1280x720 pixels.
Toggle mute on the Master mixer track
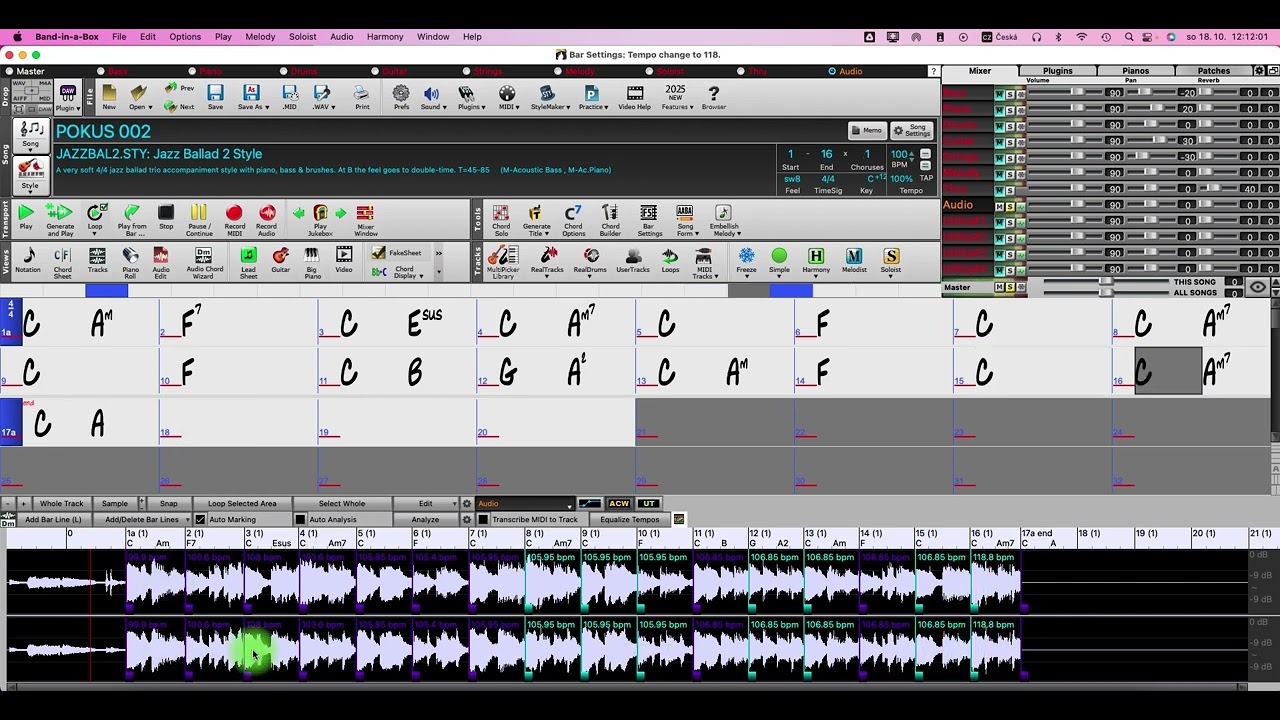[x=998, y=288]
